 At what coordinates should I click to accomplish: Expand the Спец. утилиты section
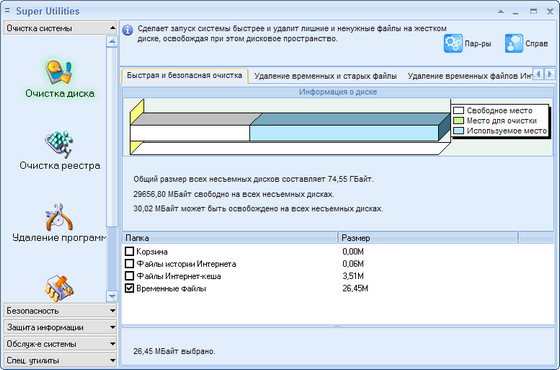point(60,360)
